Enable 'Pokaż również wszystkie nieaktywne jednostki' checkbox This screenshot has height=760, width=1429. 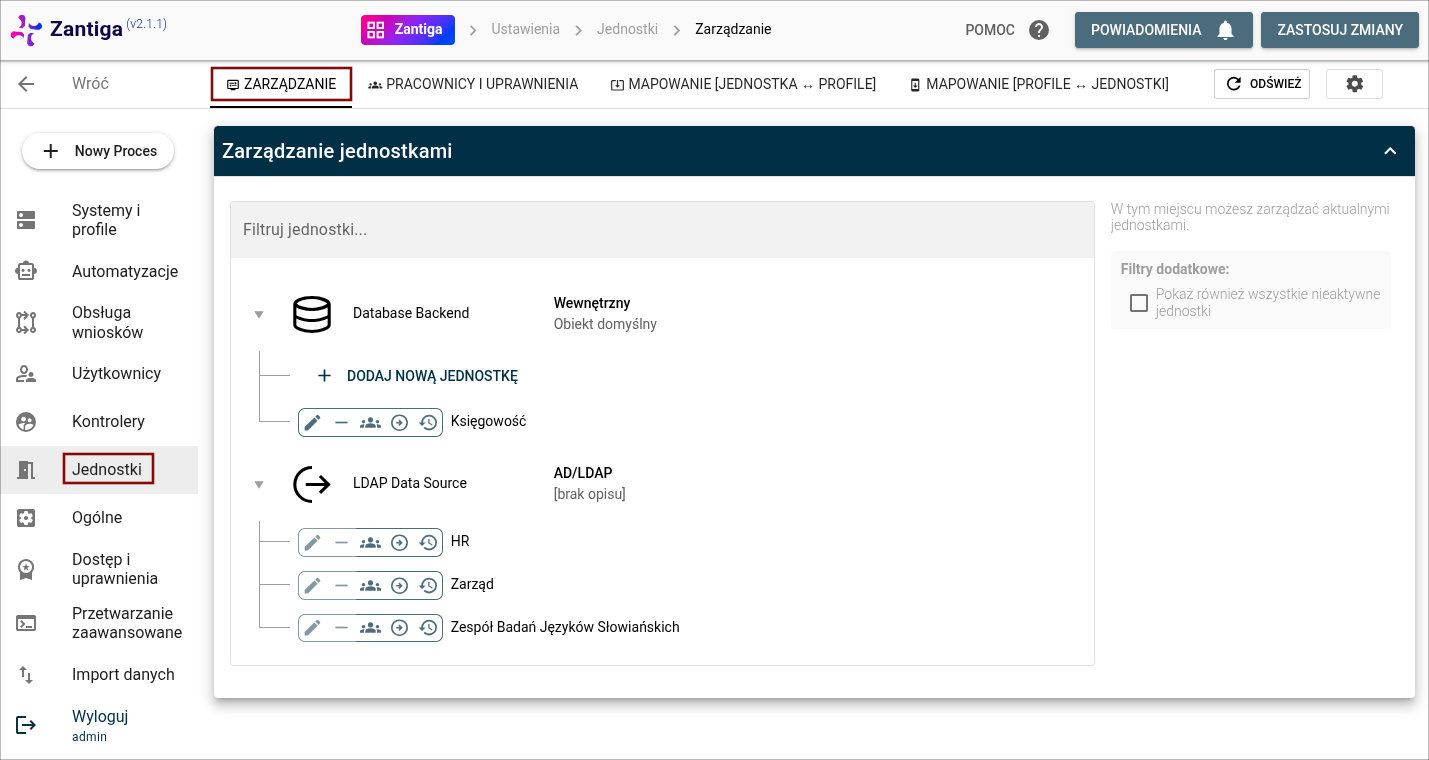click(x=1138, y=303)
